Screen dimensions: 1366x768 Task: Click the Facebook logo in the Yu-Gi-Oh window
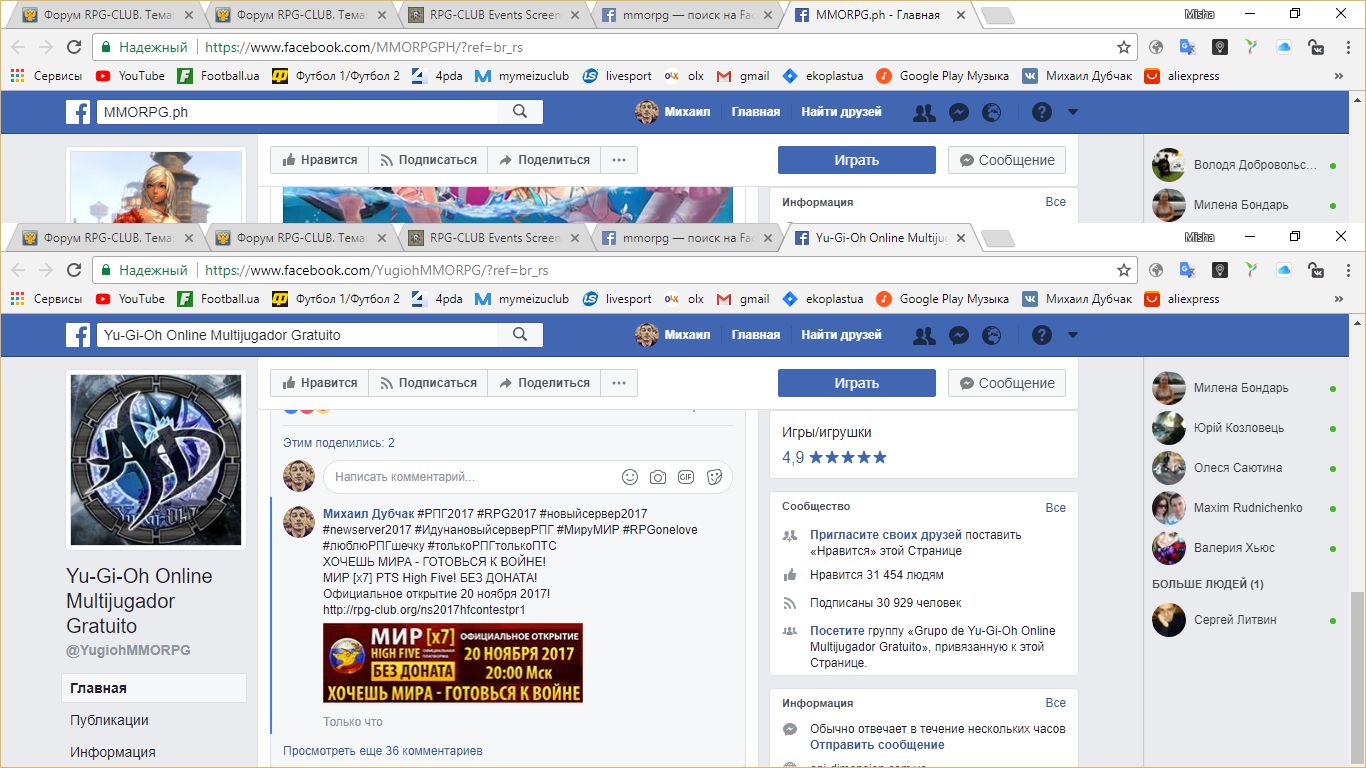78,335
